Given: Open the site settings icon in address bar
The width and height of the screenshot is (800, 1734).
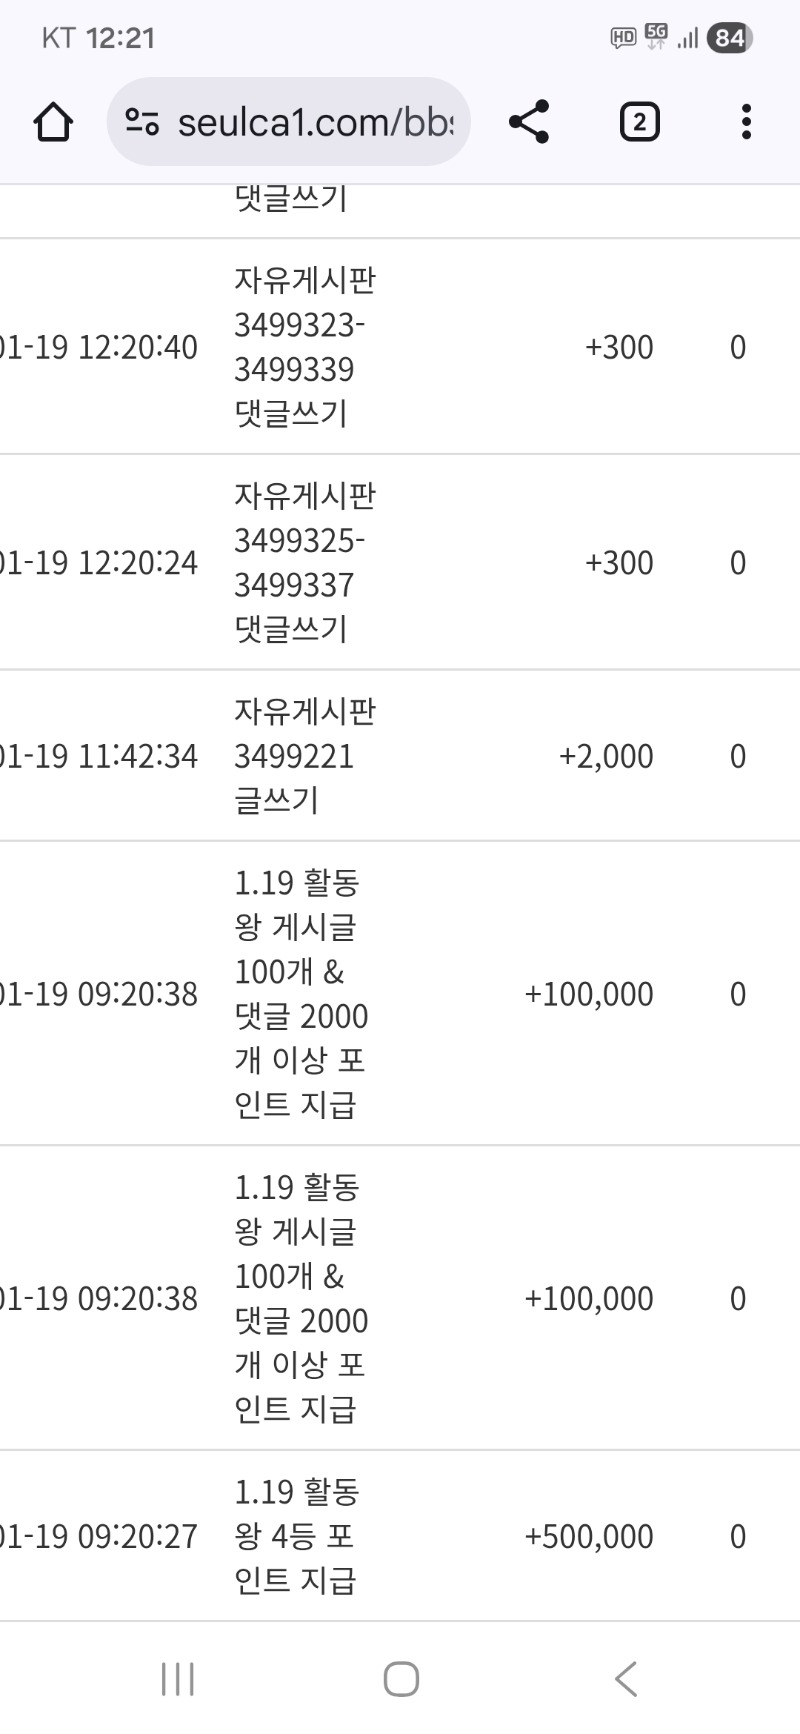Looking at the screenshot, I should [142, 123].
